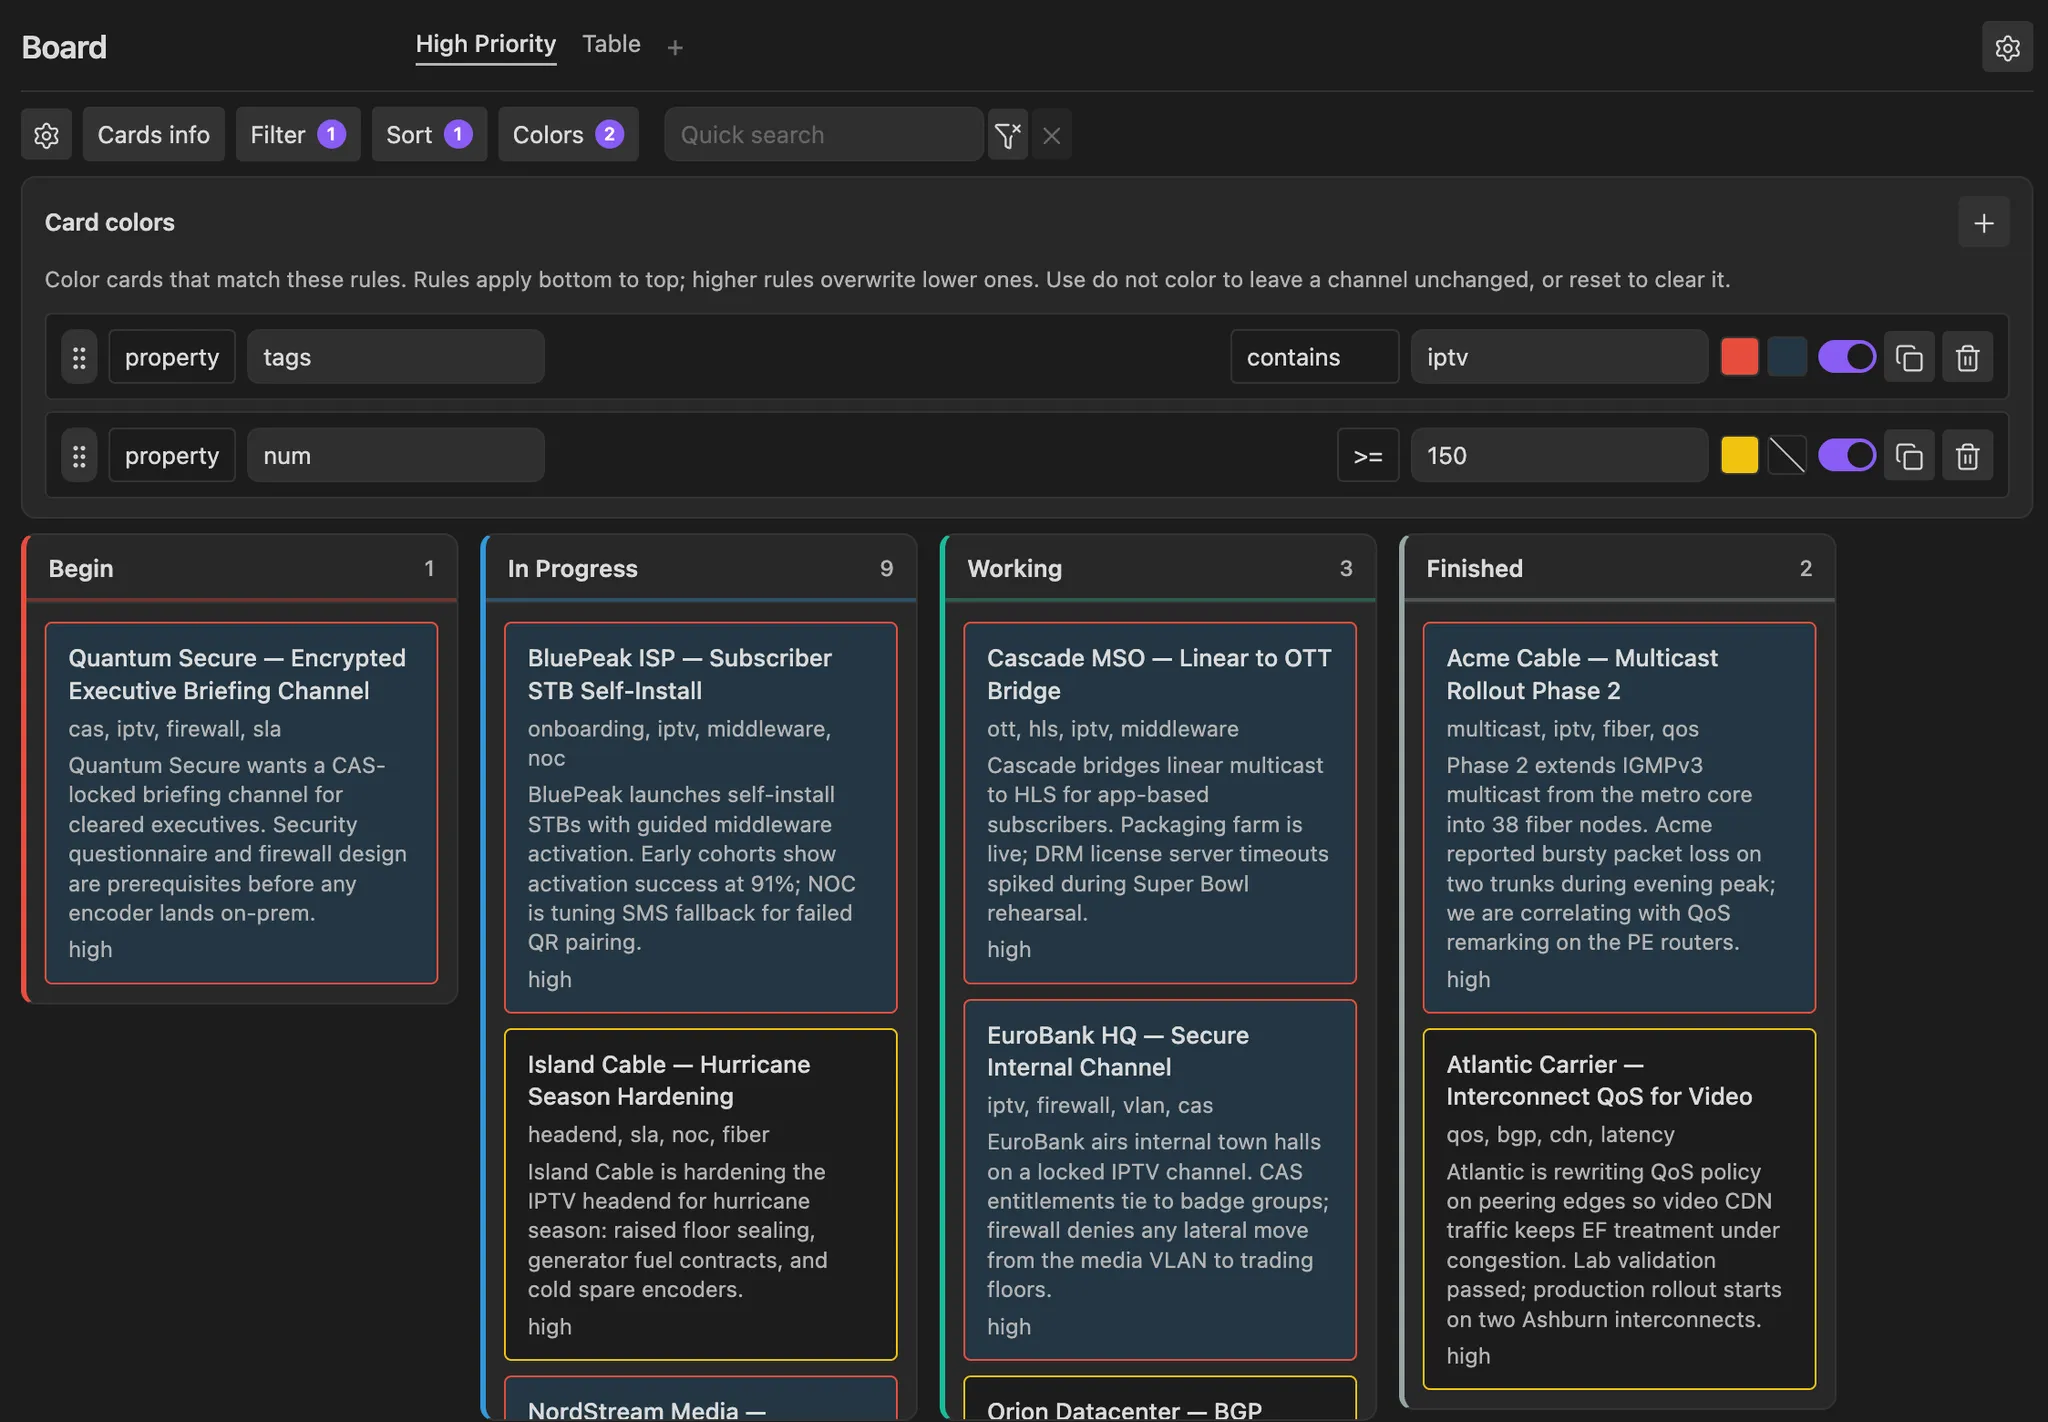Switch to the Table view tab
Viewport: 2048px width, 1422px height.
tap(611, 45)
